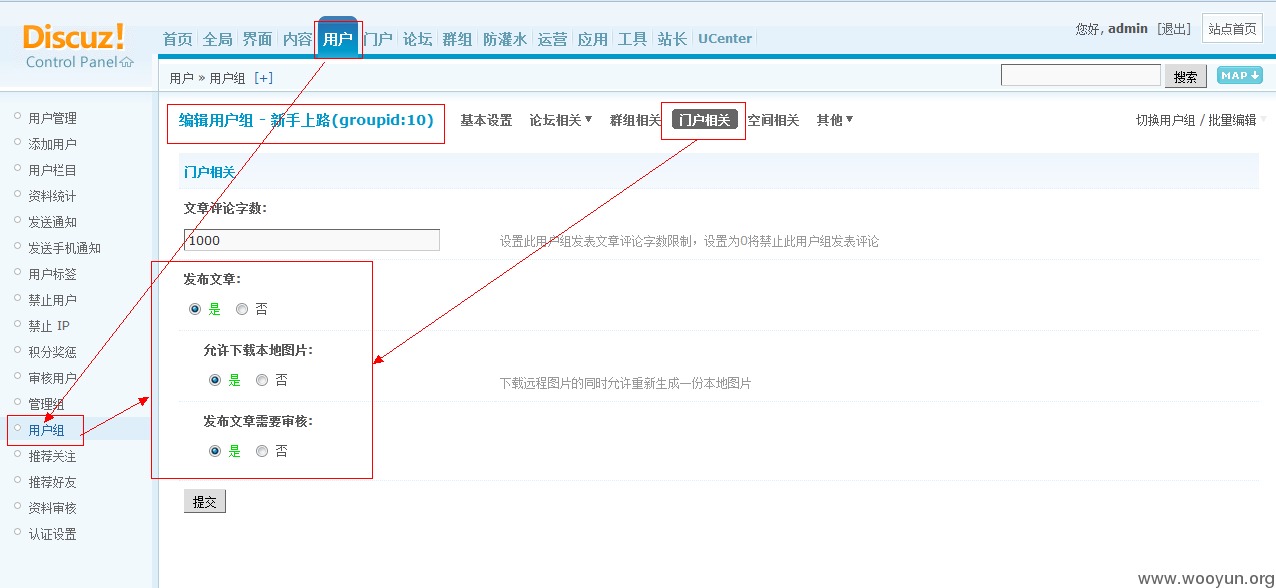Screen dimensions: 1276x588
Task: Log out via 退出 link
Action: [1174, 29]
